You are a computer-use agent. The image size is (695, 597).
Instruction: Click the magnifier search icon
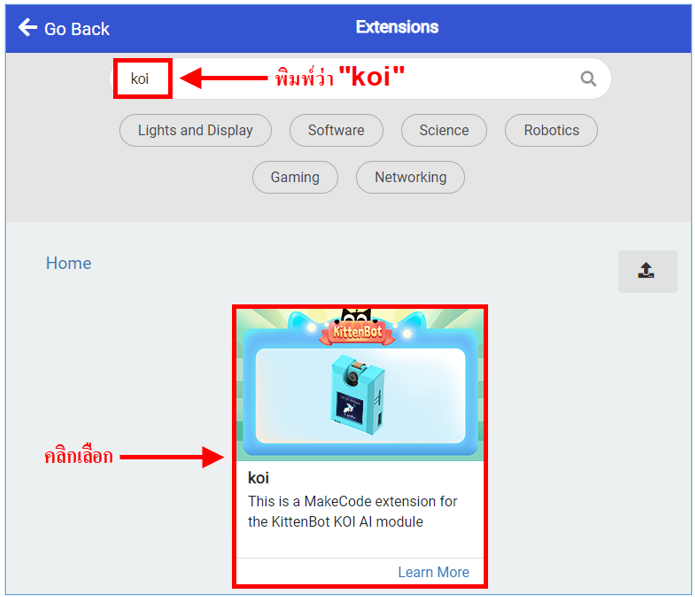[588, 79]
